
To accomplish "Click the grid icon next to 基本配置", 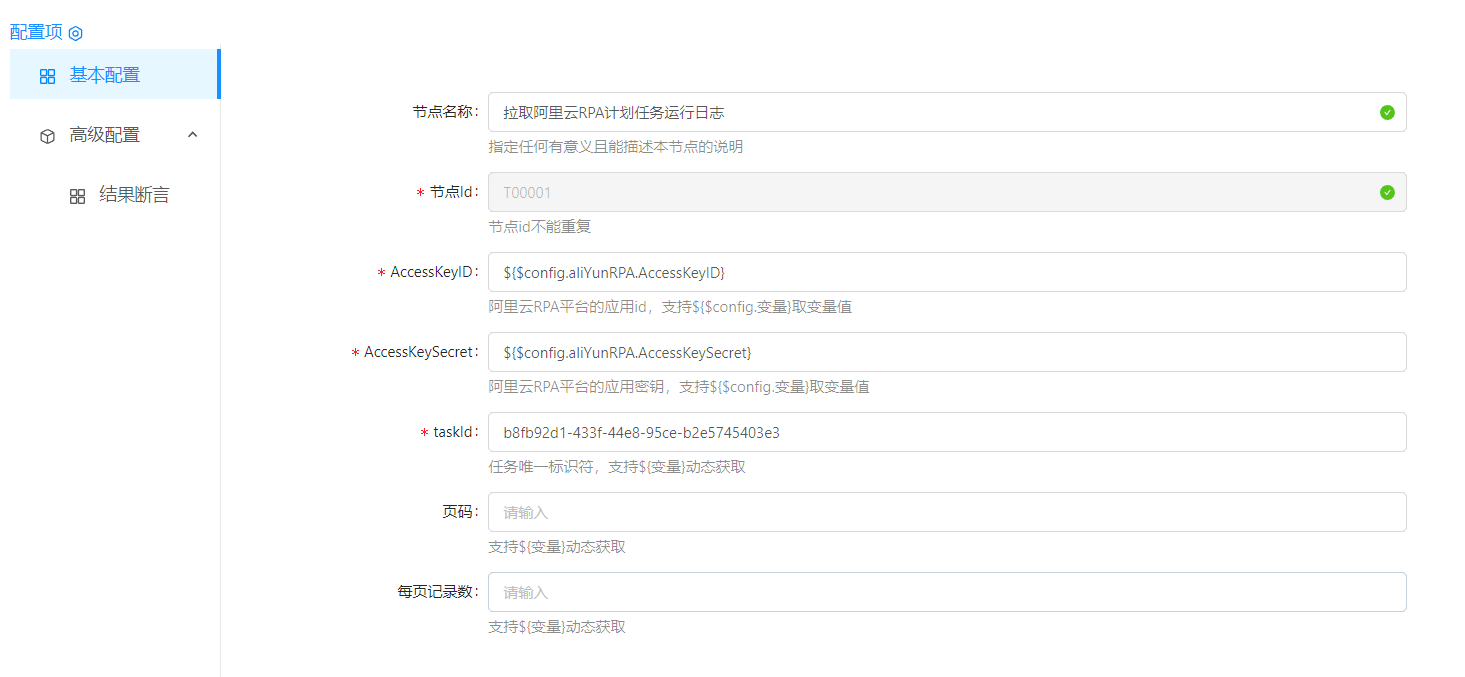I will [x=47, y=76].
